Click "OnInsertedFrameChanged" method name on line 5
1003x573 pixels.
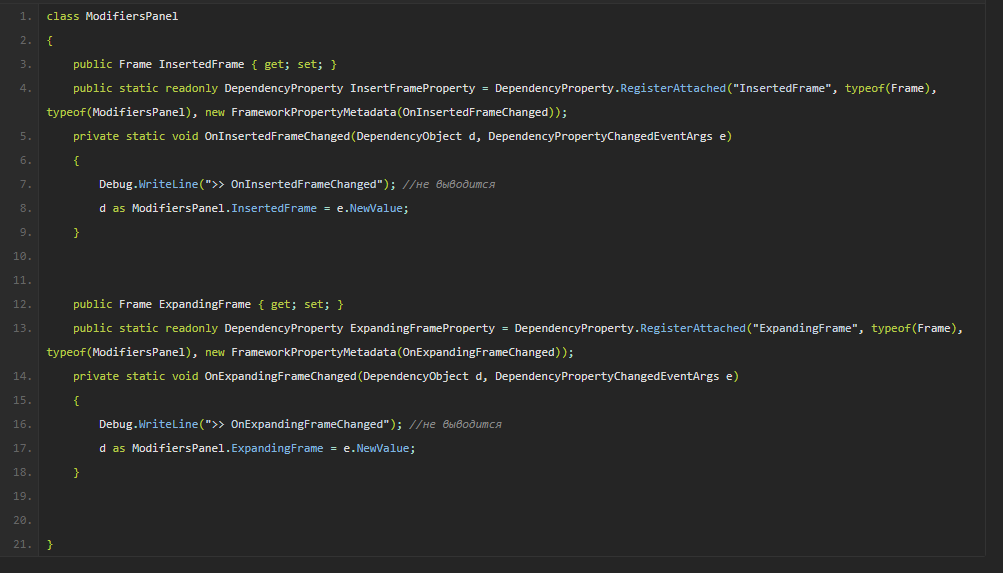click(x=277, y=136)
